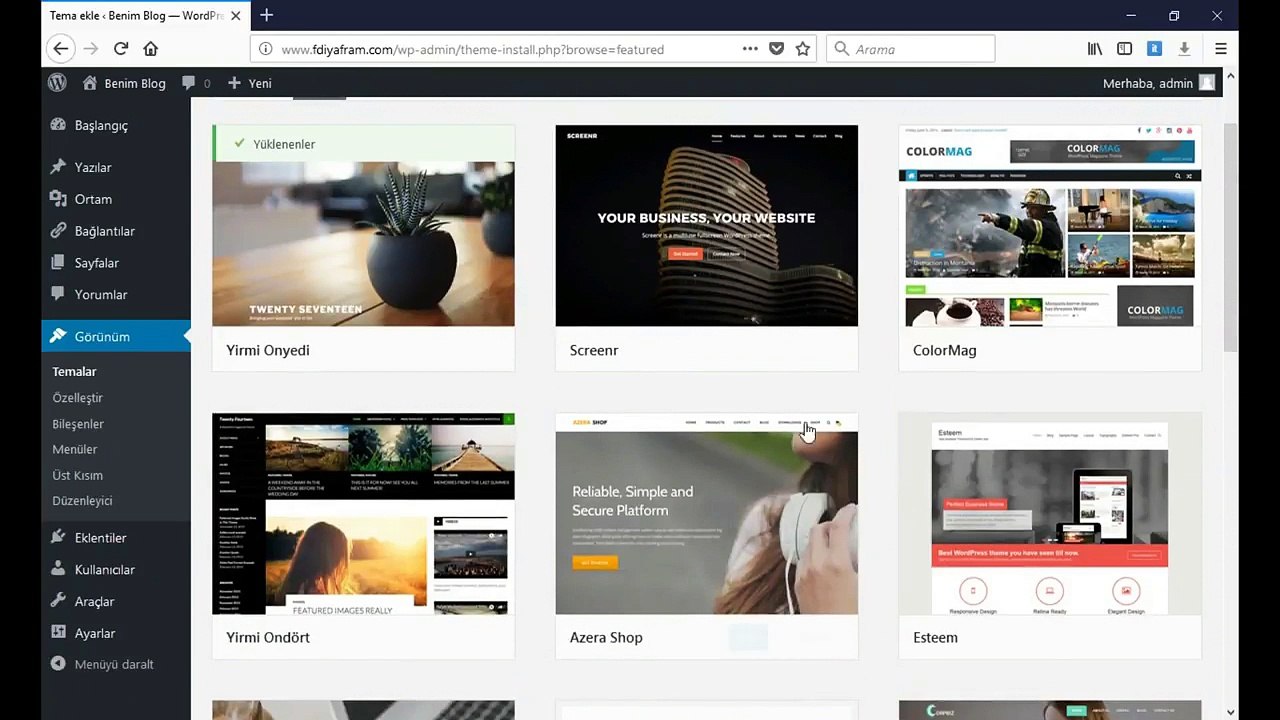Screen dimensions: 1280x720
Task: Click the Arama search box
Action: [911, 49]
